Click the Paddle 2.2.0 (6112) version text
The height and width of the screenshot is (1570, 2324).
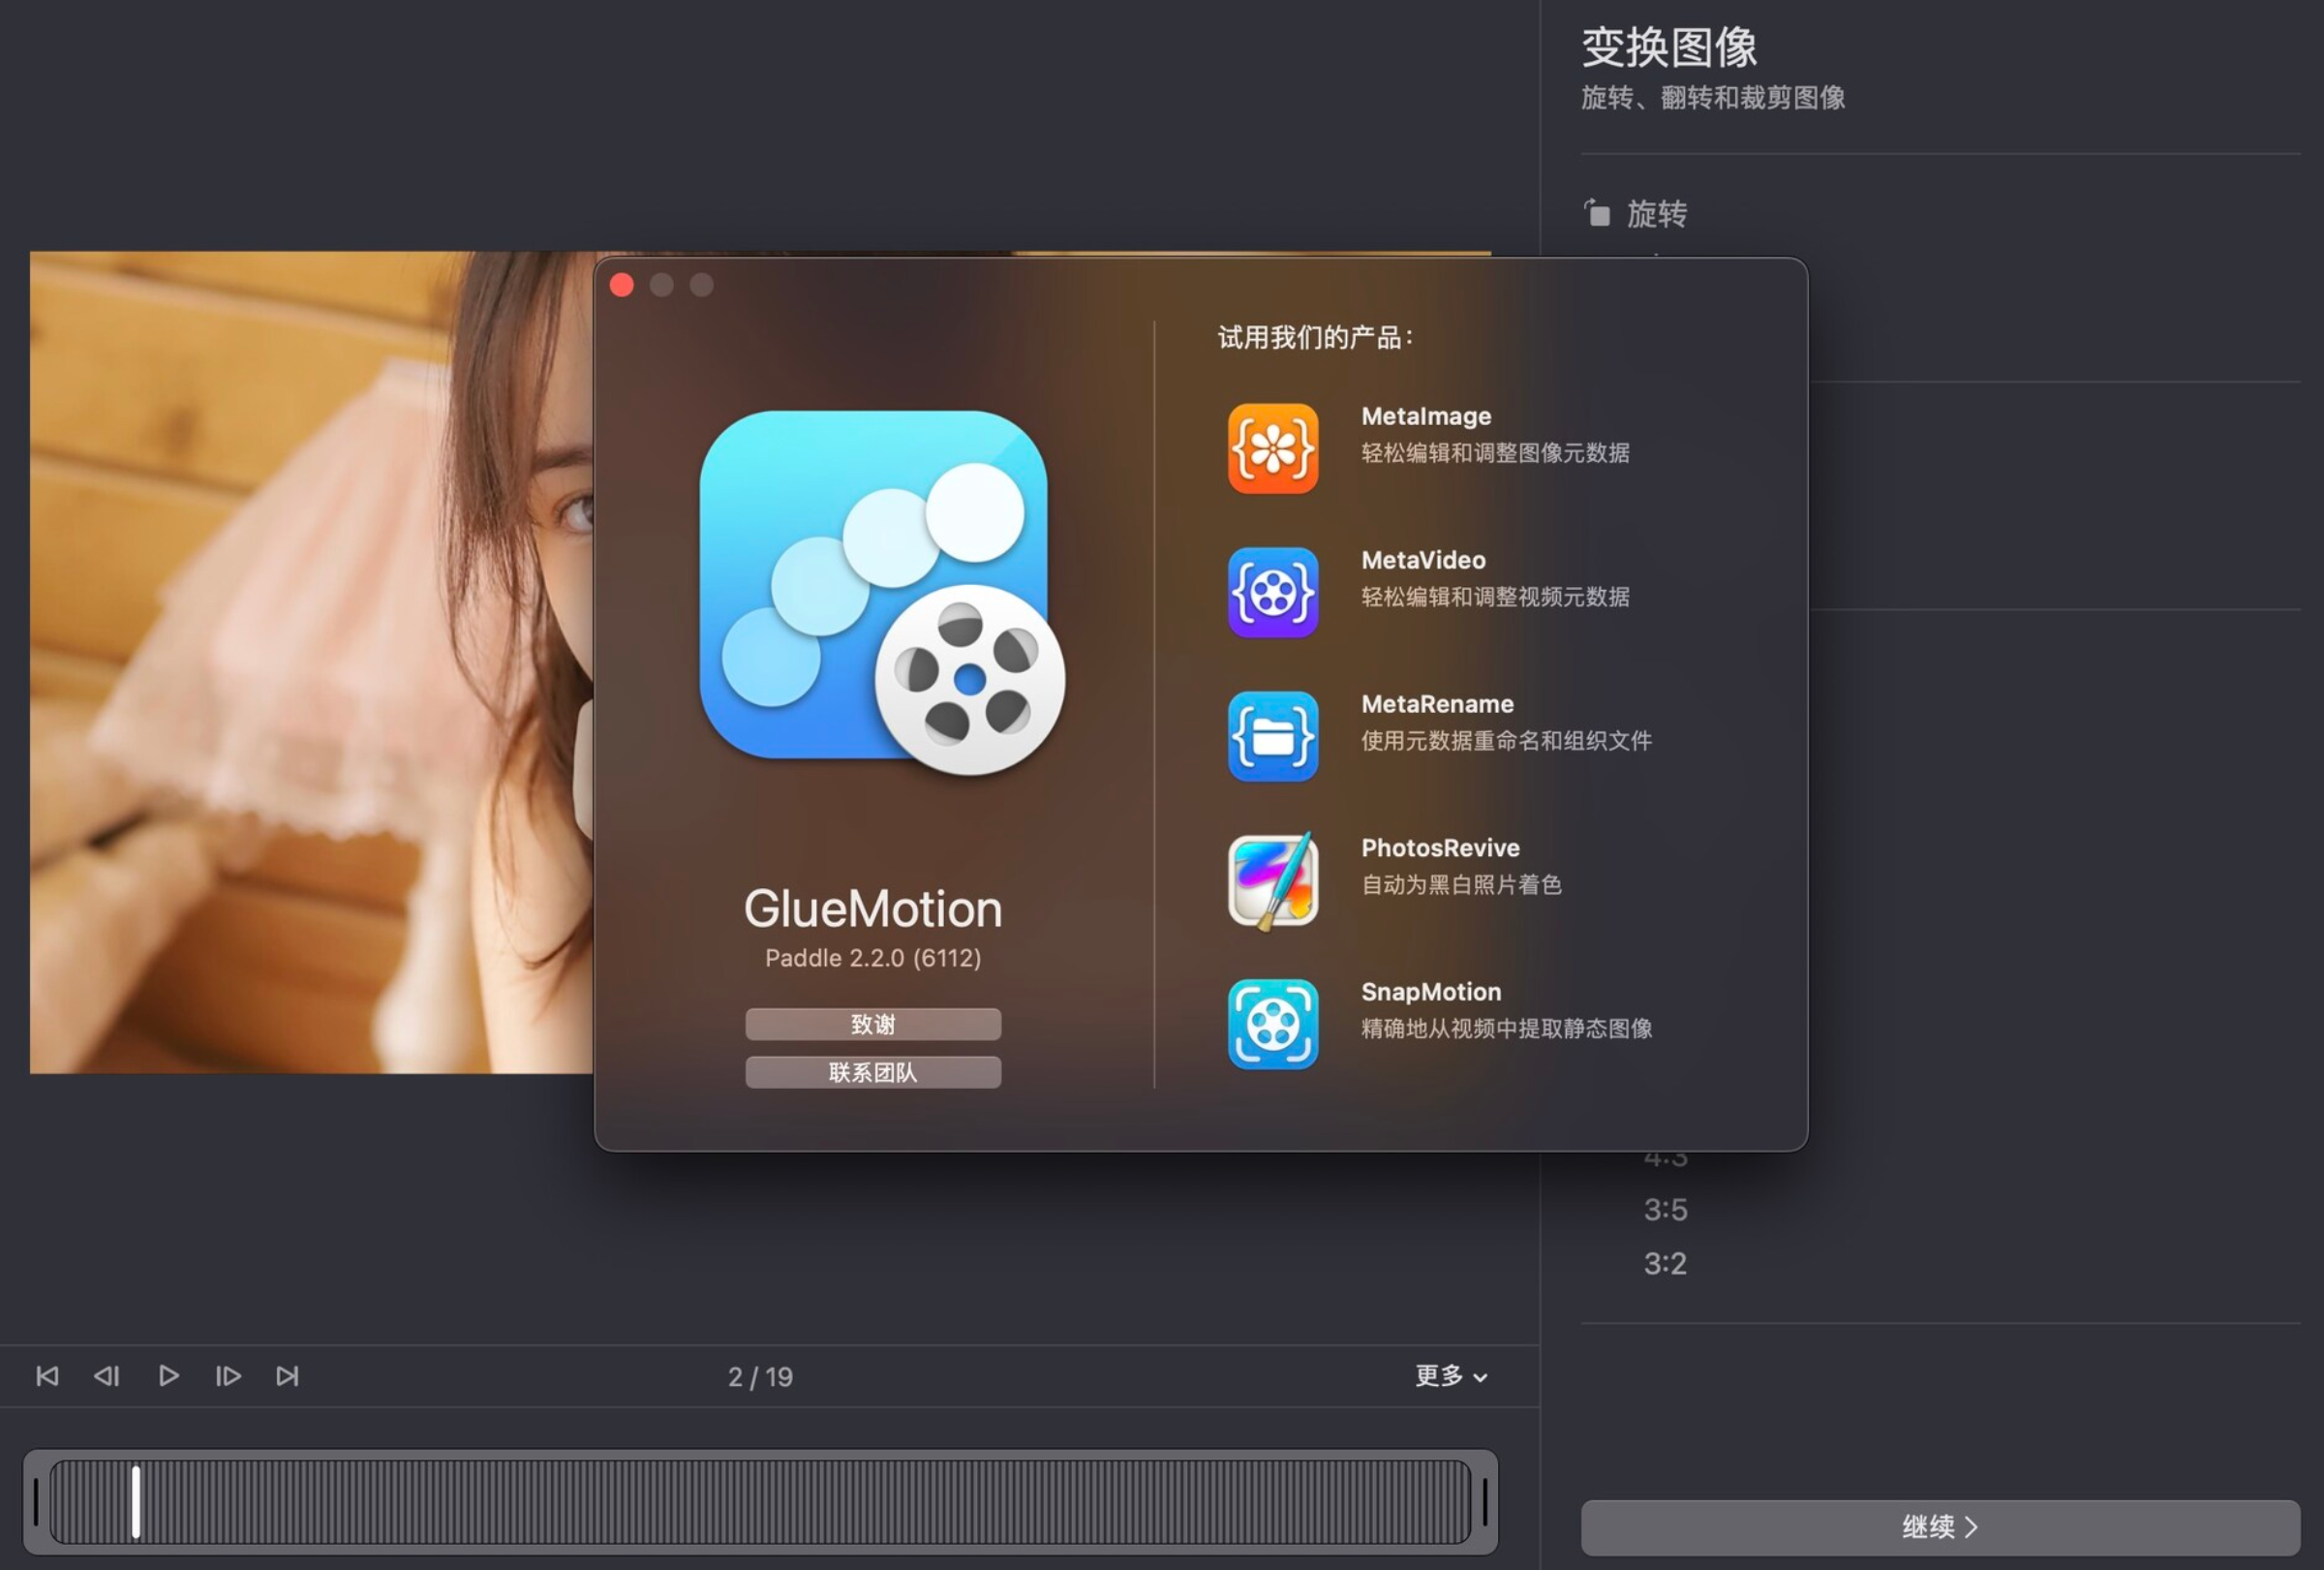(x=873, y=958)
